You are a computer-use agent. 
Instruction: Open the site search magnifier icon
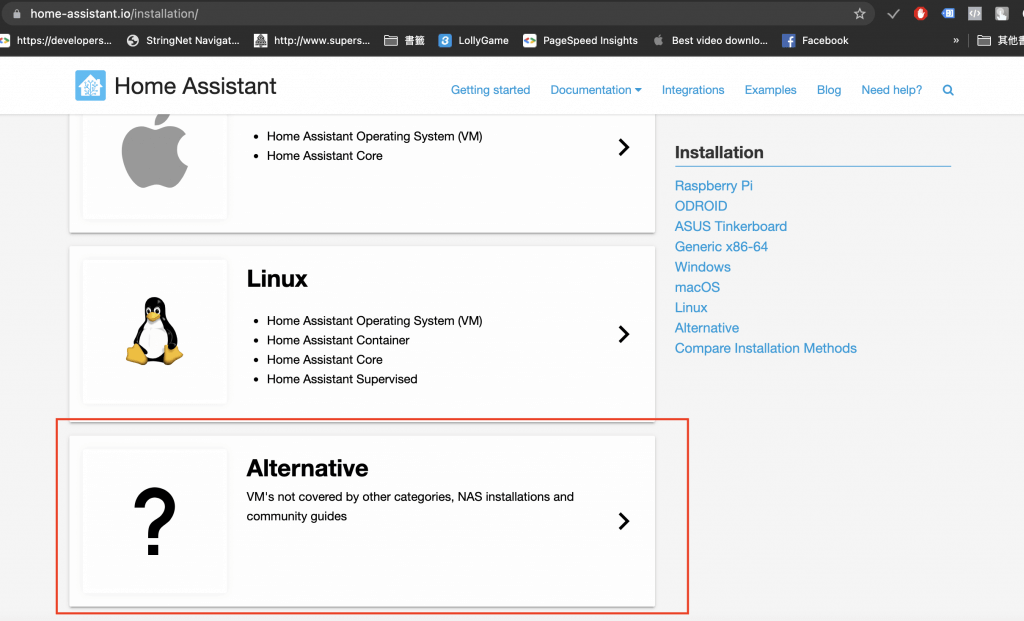pyautogui.click(x=948, y=90)
